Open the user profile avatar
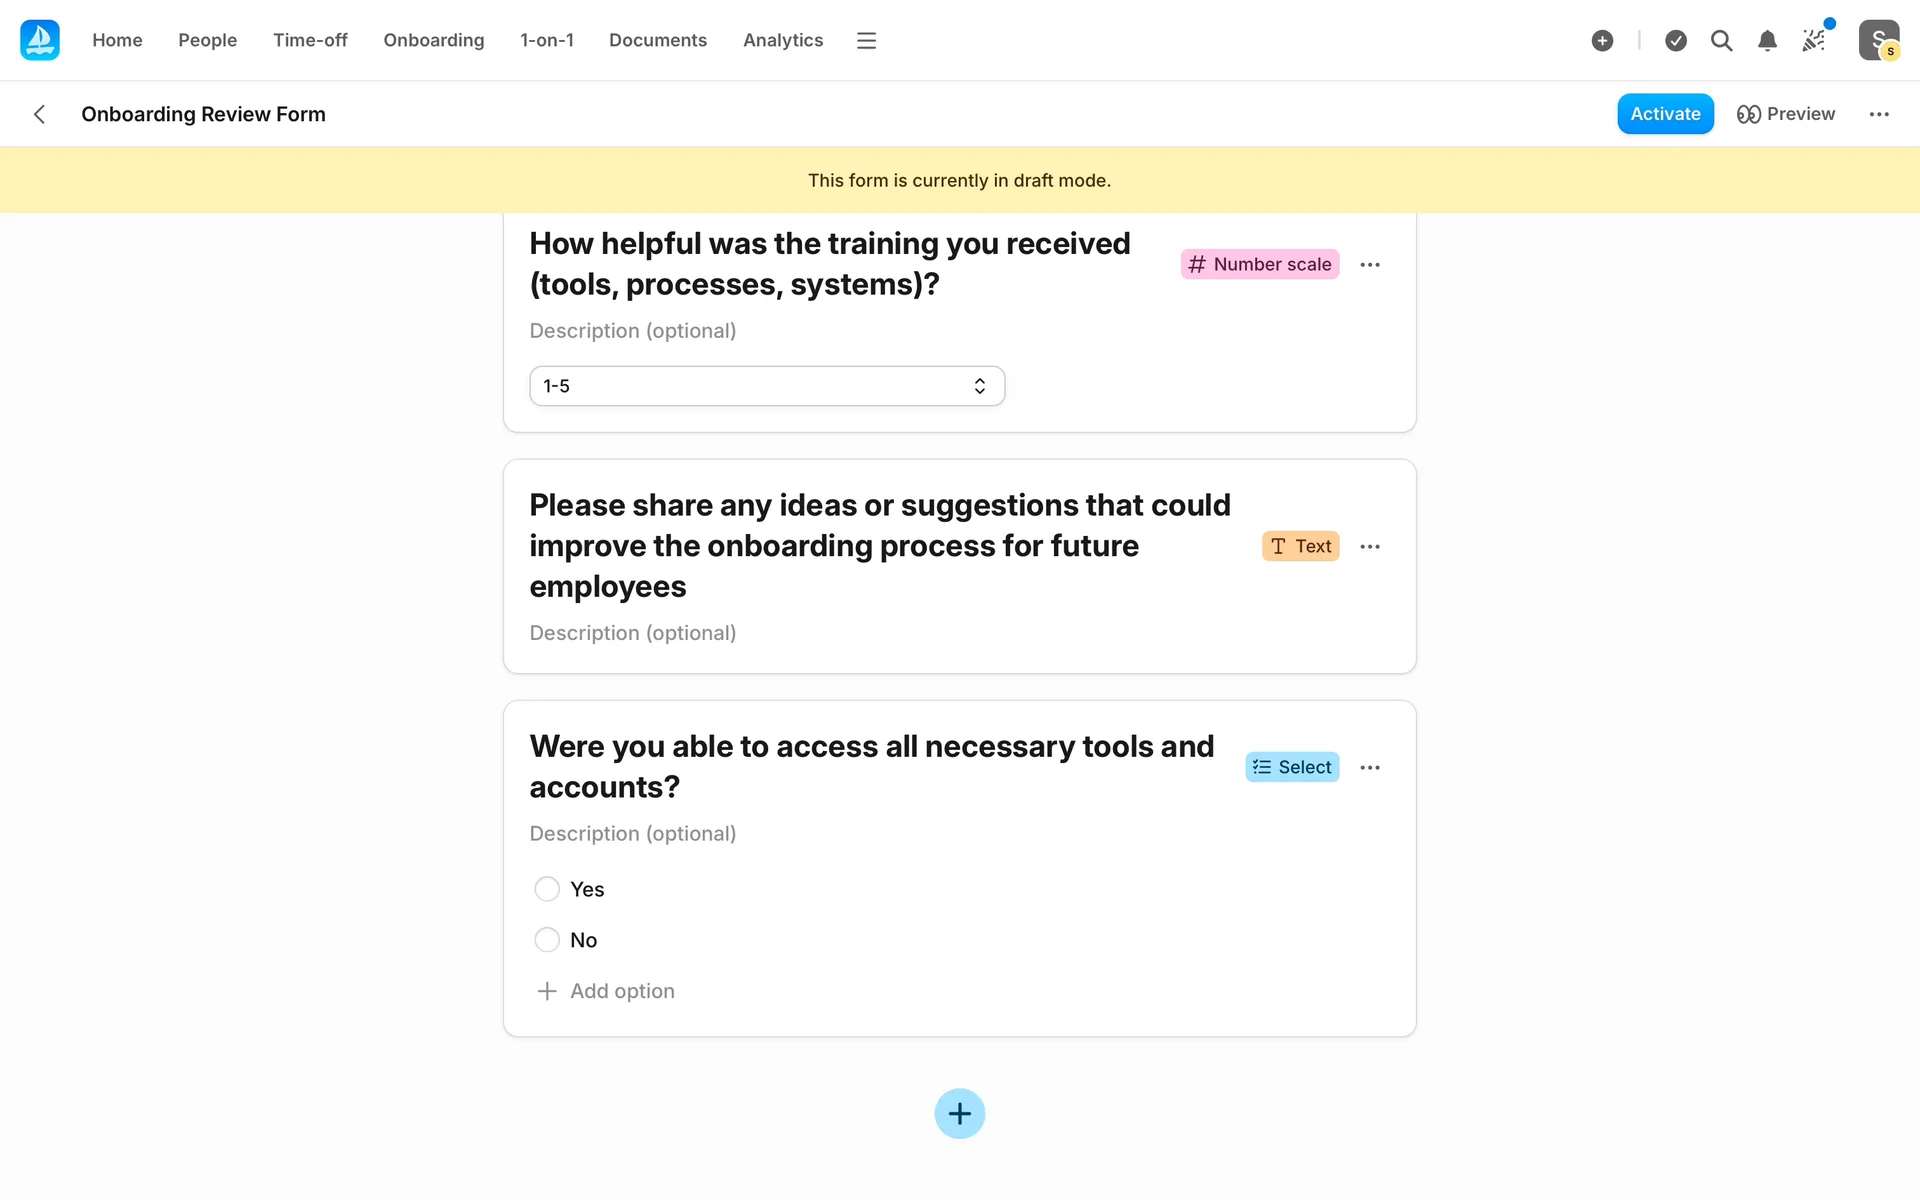This screenshot has height=1200, width=1920. (1878, 40)
